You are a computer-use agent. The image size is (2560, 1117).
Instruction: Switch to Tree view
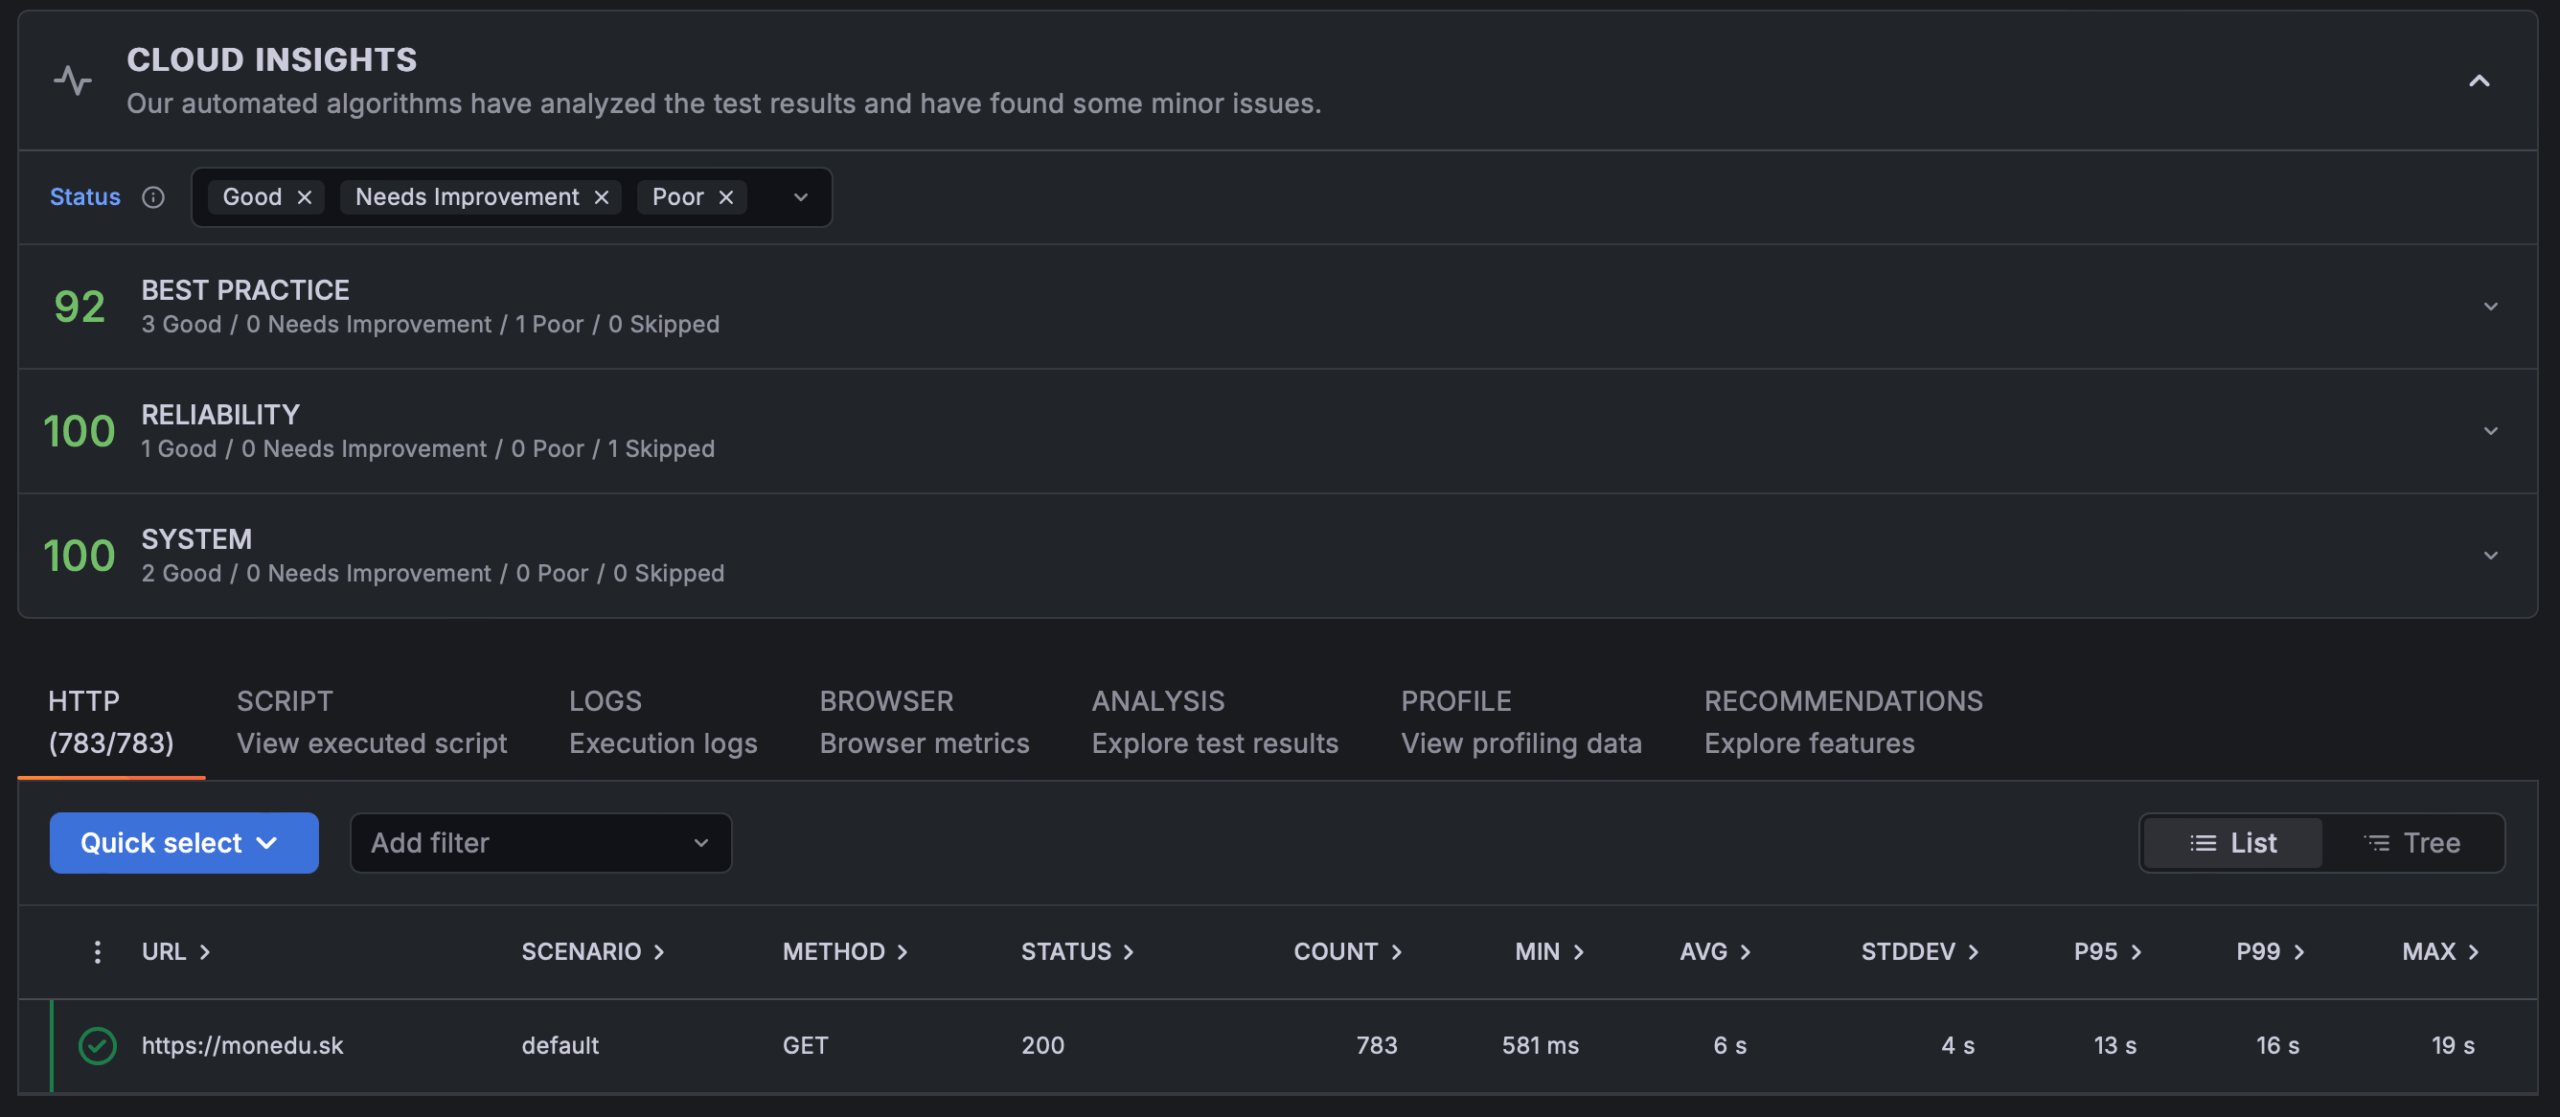2412,843
